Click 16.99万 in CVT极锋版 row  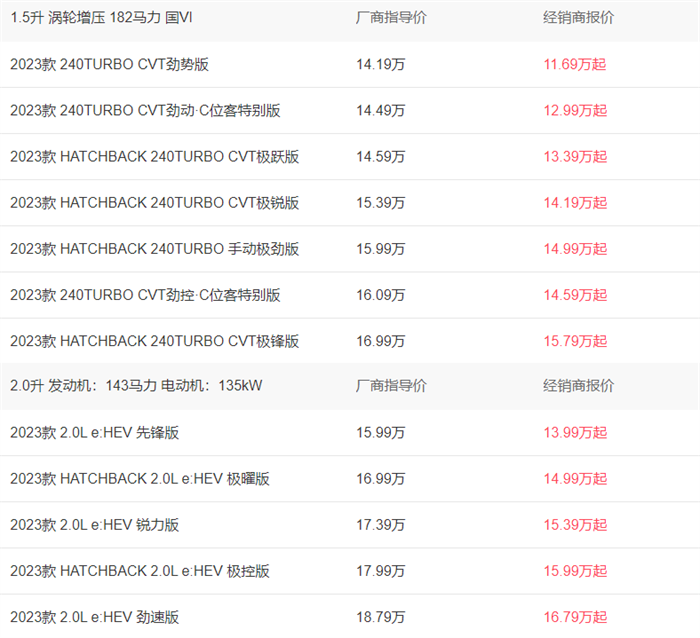click(x=380, y=341)
